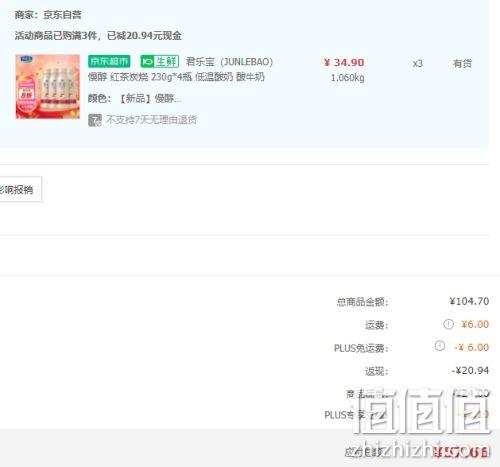Click the PLUS免运费 -¥6.00 amount
The width and height of the screenshot is (500, 467).
(472, 347)
